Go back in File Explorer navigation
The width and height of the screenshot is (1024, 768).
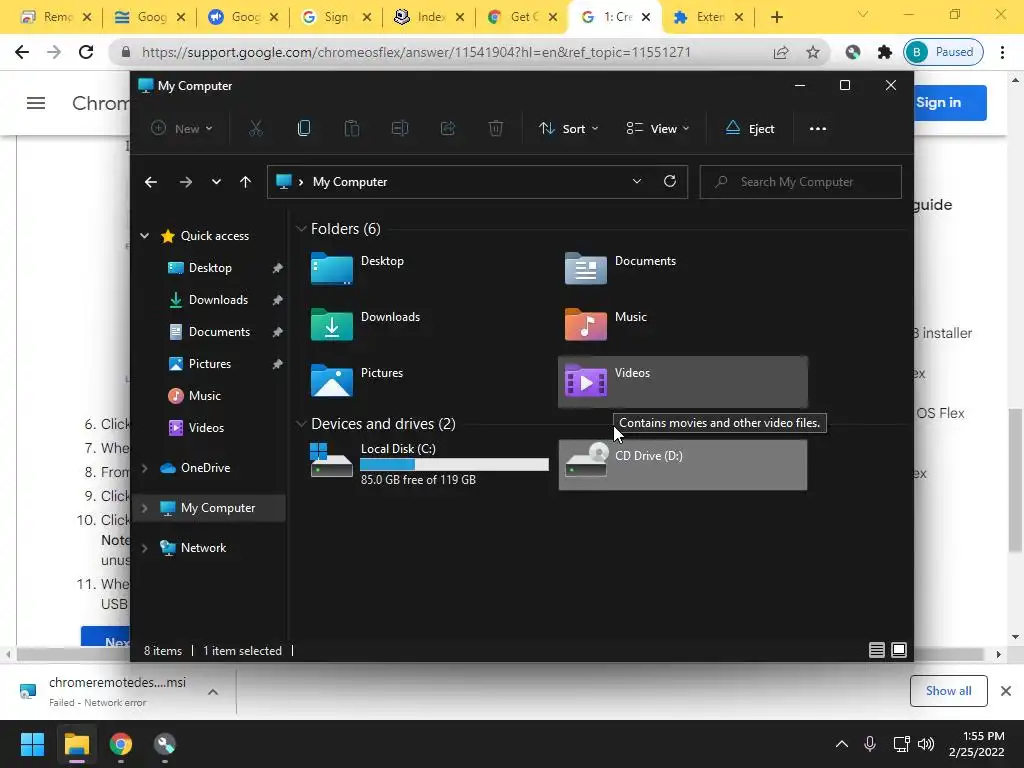click(151, 182)
